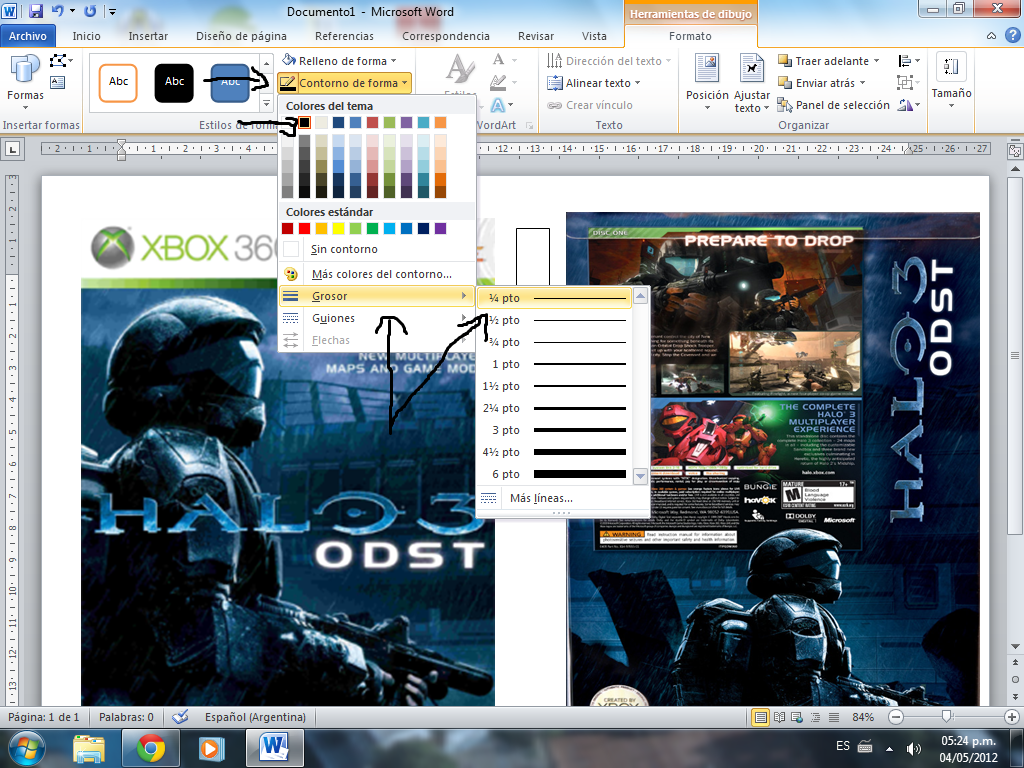1024x768 pixels.
Task: Open the media player taskbar icon
Action: 211,748
